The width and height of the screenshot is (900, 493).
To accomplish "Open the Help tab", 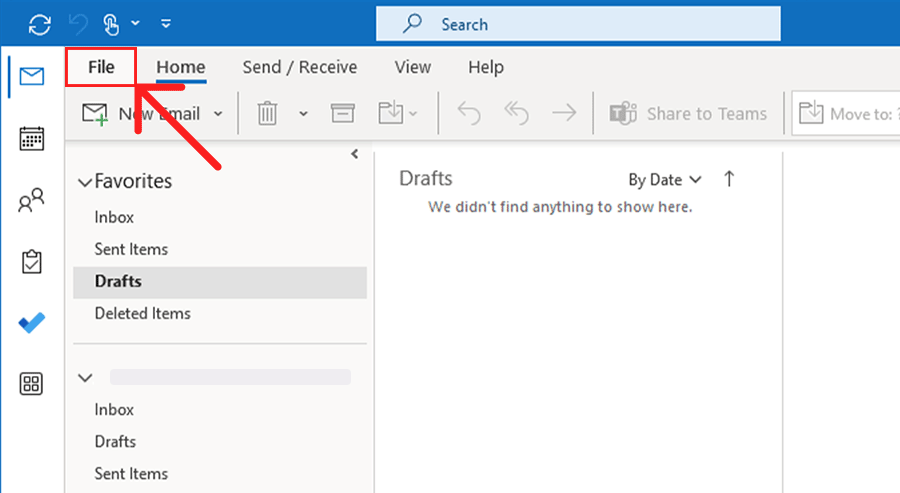I will (486, 67).
